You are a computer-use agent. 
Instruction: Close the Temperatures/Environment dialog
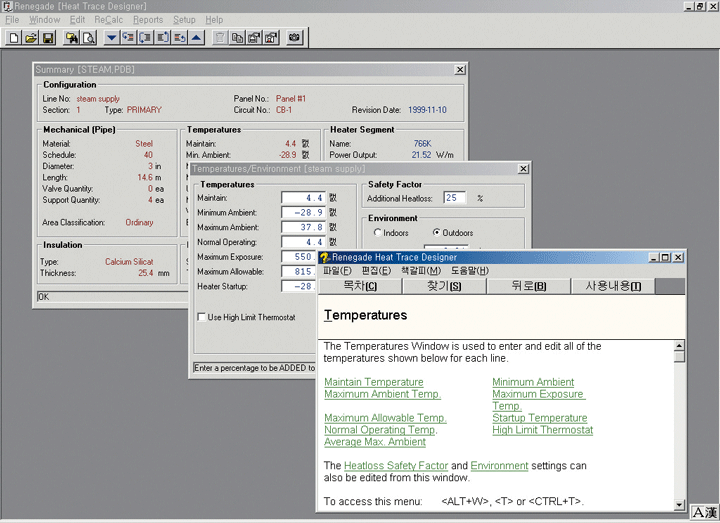pos(523,169)
